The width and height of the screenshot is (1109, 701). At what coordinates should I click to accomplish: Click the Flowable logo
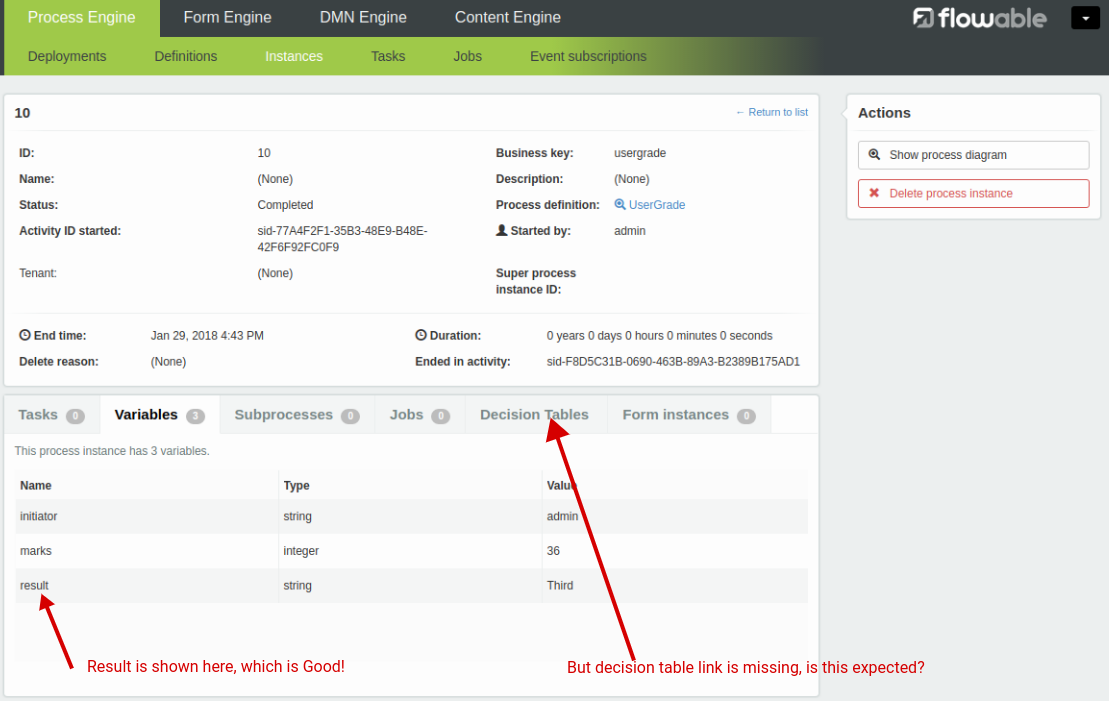979,18
